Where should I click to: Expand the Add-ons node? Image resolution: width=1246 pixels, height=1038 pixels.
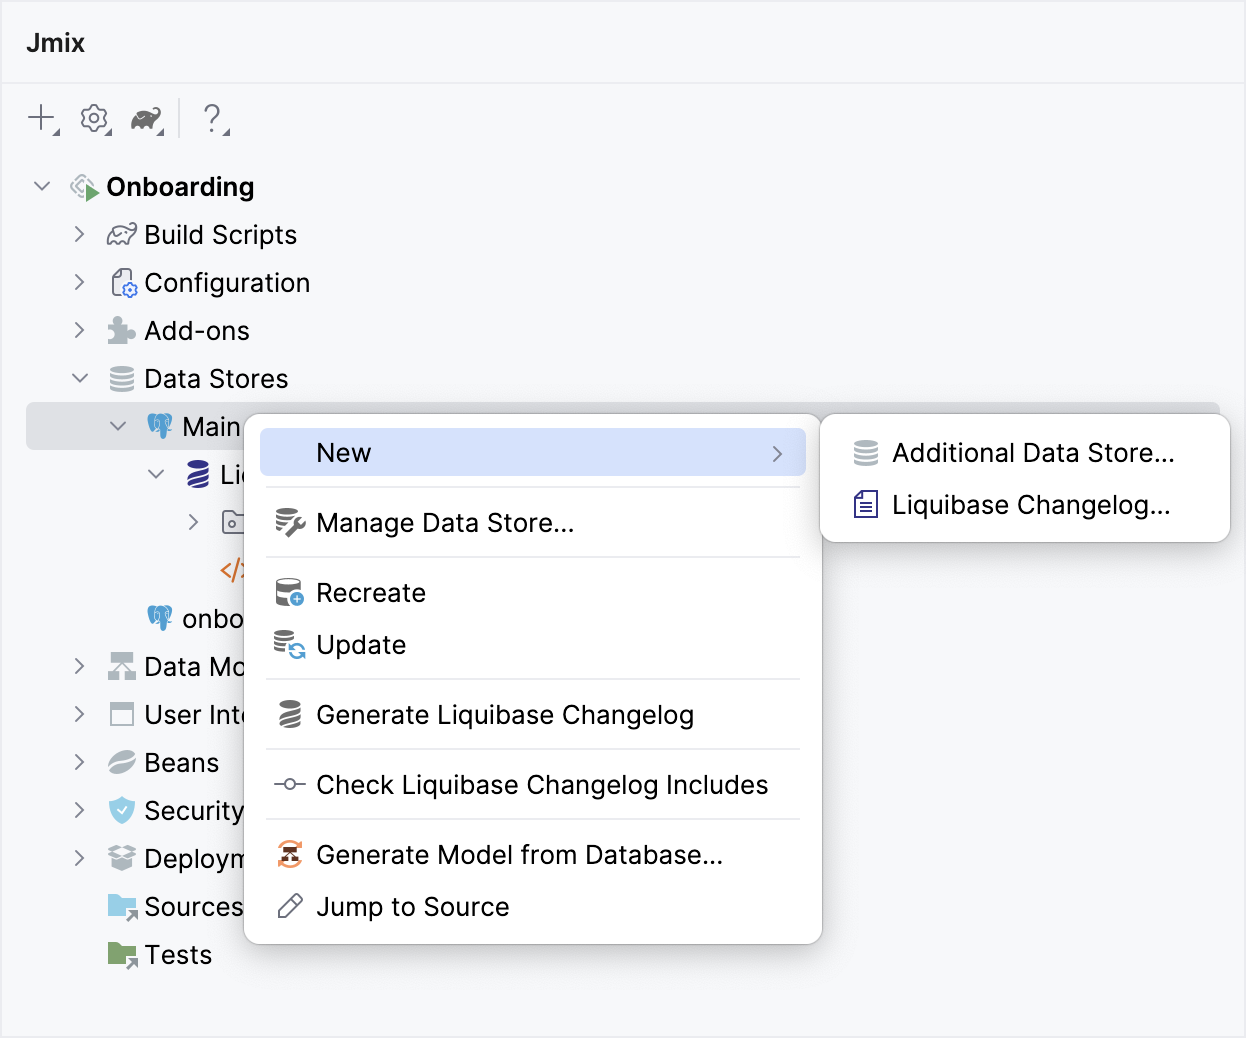pyautogui.click(x=80, y=331)
